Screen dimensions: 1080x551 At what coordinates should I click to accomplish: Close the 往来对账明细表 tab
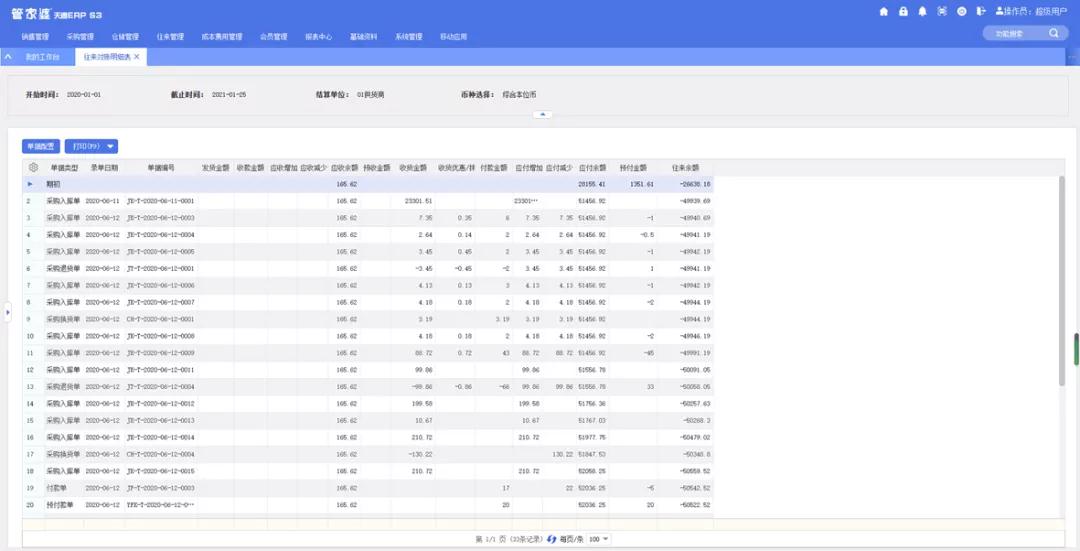(x=137, y=57)
